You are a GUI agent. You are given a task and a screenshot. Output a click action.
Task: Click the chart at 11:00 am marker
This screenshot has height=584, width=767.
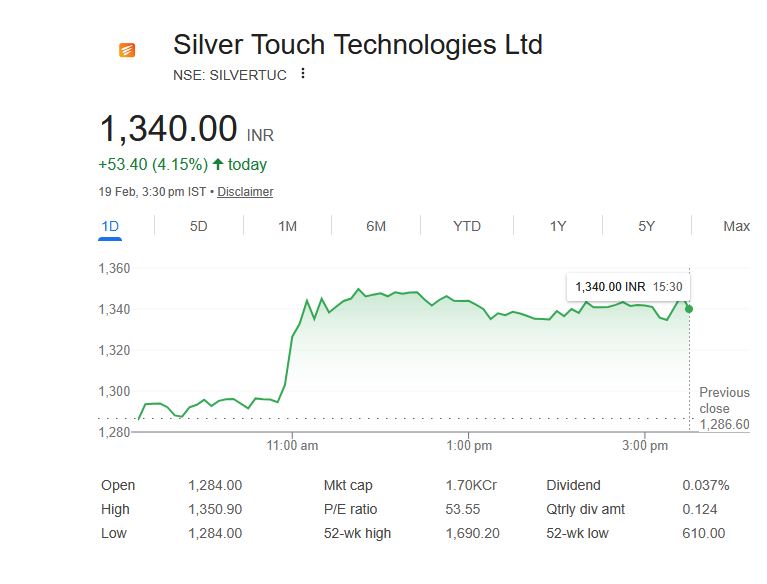pyautogui.click(x=293, y=445)
